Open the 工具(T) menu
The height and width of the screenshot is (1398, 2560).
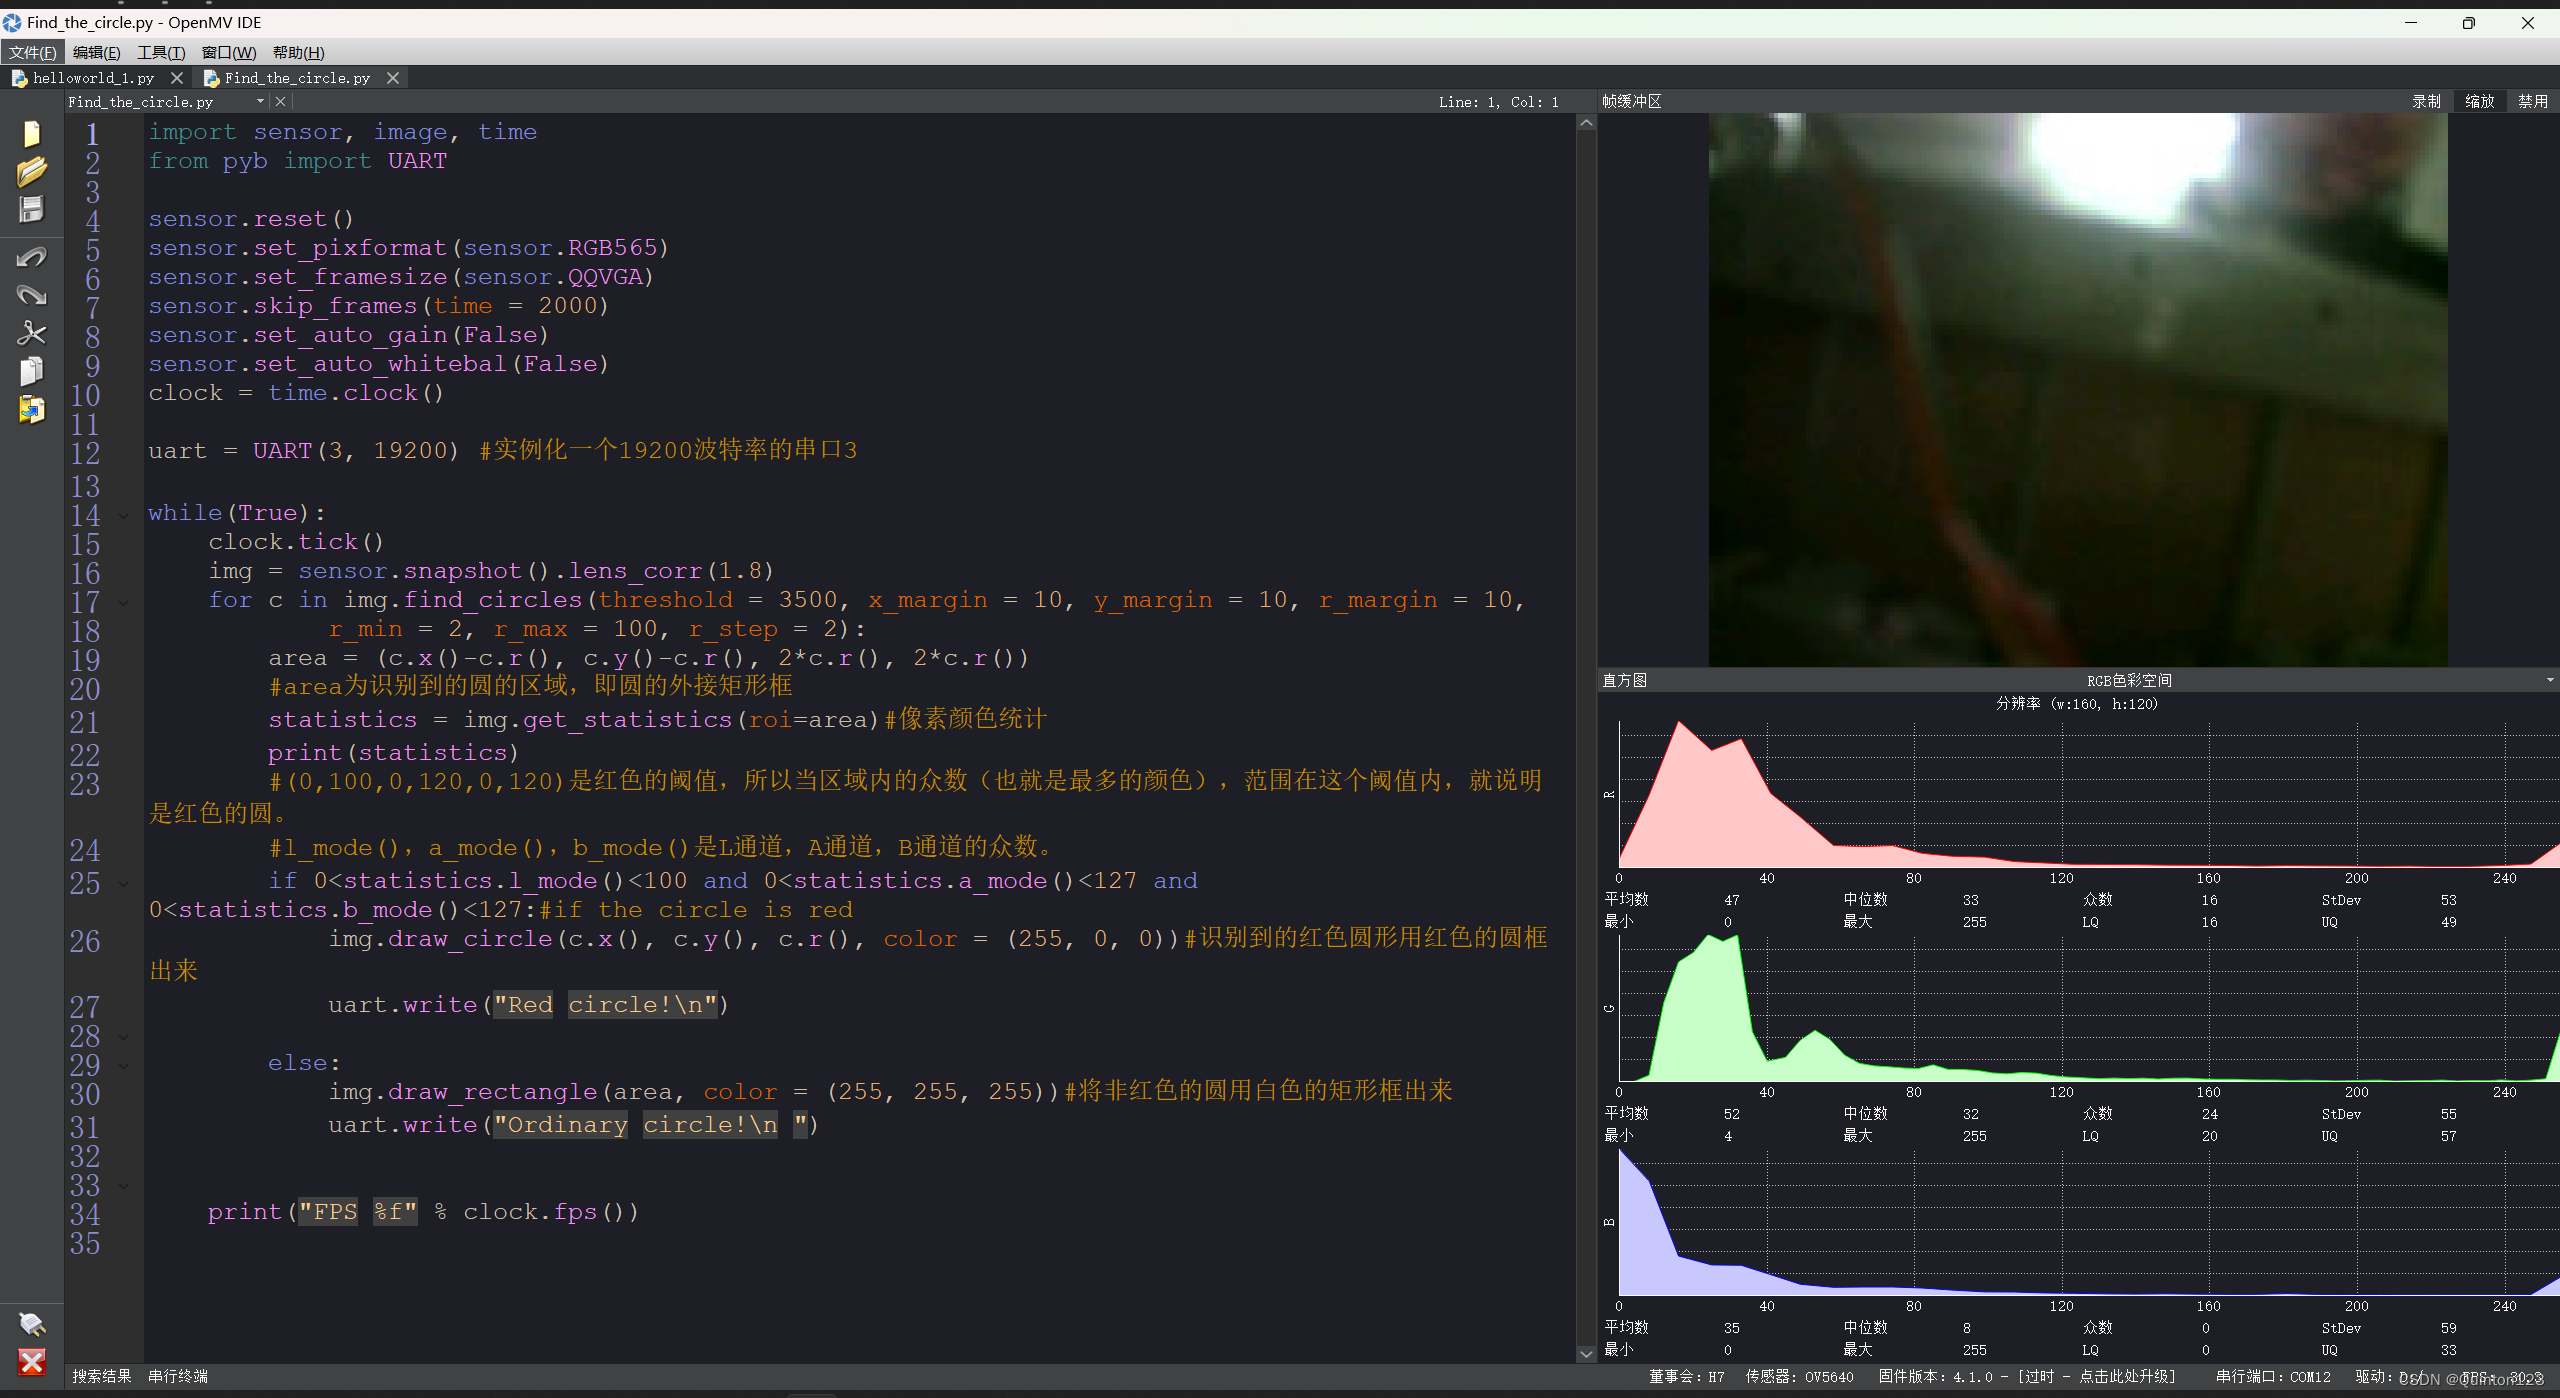(x=161, y=52)
